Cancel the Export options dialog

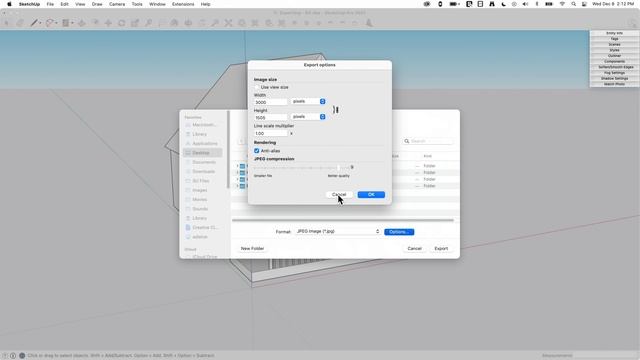339,195
